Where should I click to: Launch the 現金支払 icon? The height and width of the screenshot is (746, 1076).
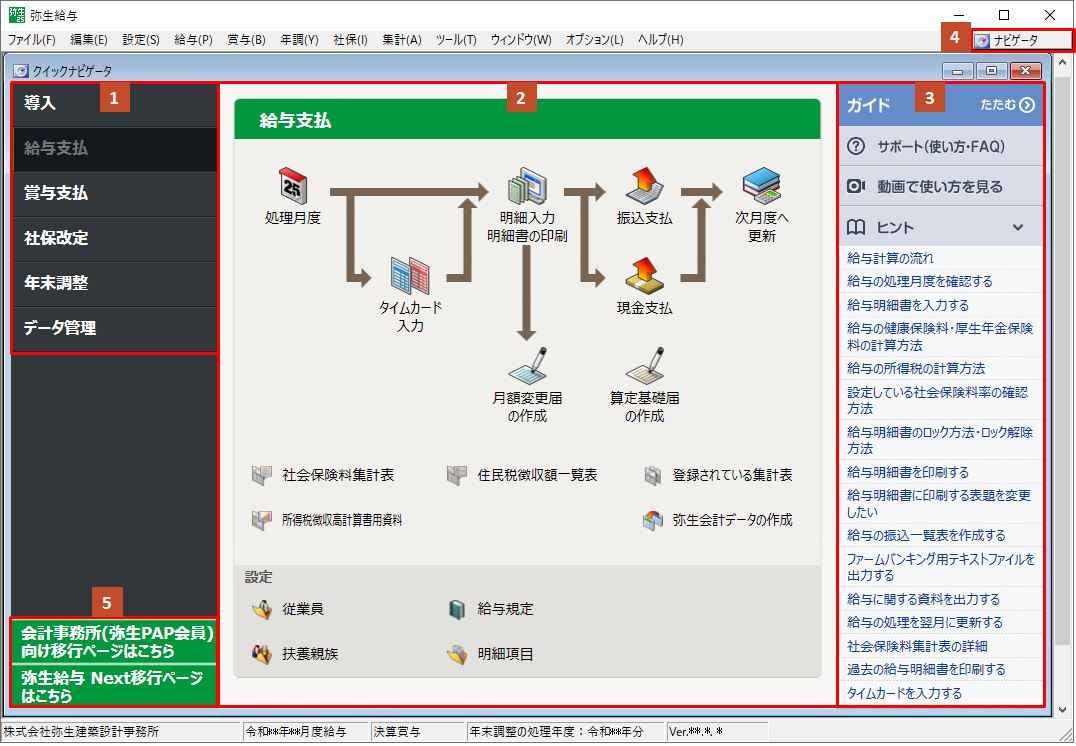pos(644,276)
